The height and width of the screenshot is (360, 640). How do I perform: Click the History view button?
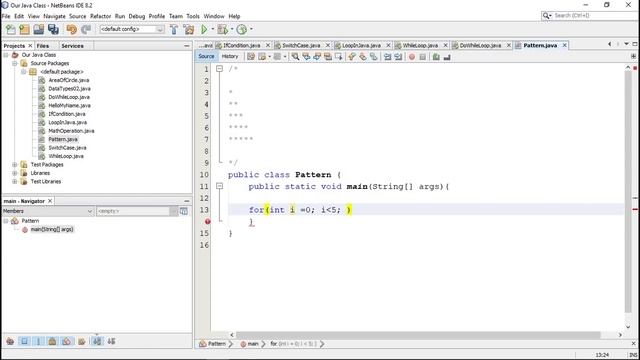(x=230, y=56)
